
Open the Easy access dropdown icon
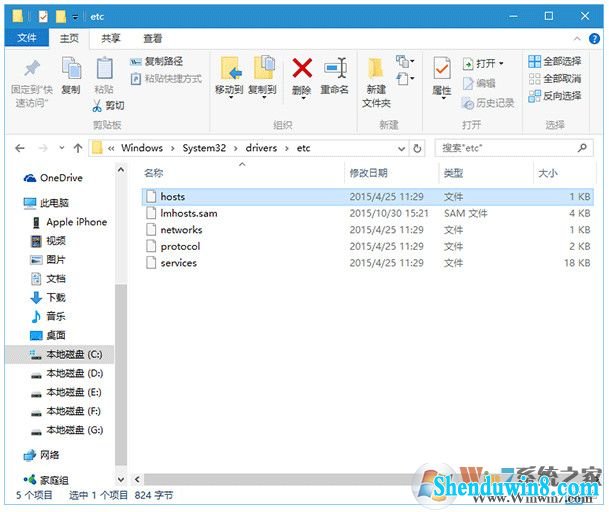[x=405, y=79]
